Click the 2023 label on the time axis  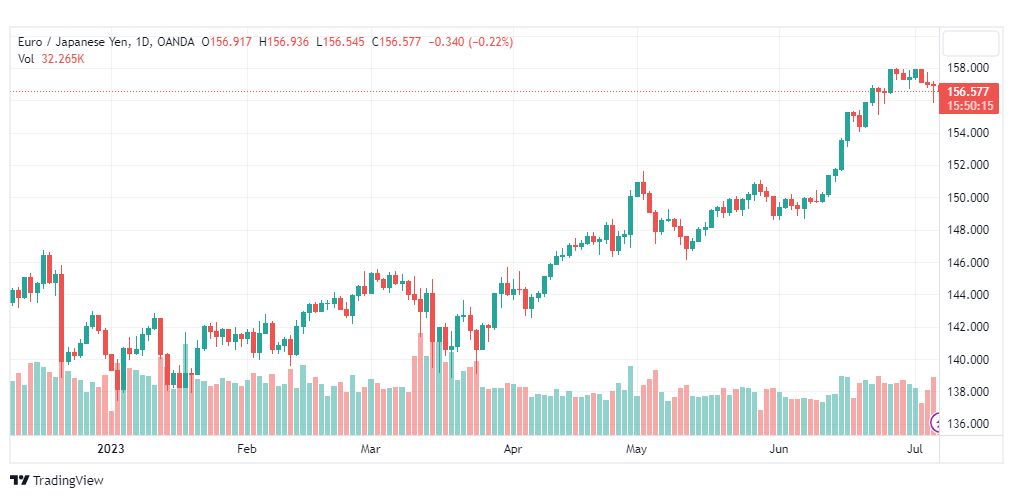[110, 449]
